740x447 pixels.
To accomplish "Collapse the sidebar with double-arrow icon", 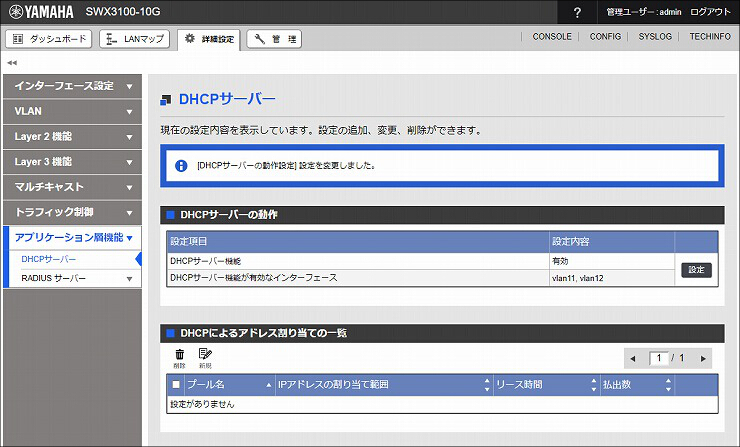I will click(12, 62).
